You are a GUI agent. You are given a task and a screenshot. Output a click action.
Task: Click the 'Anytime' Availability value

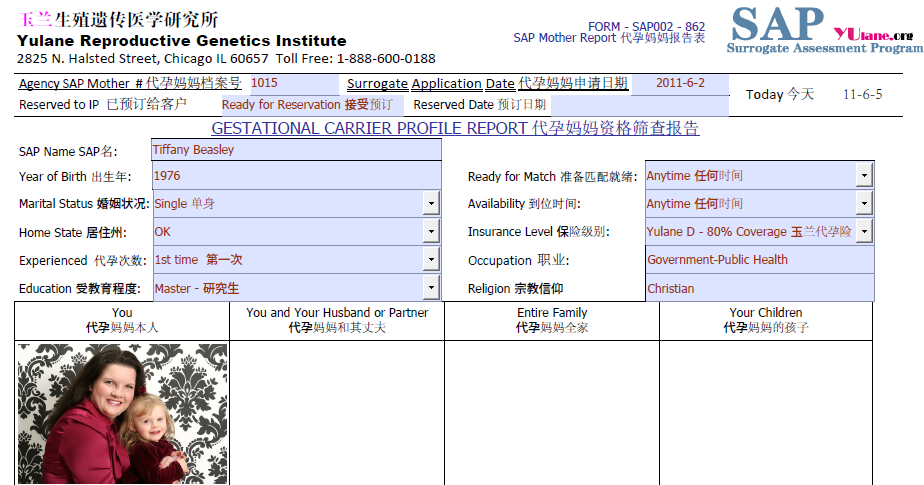(x=694, y=204)
